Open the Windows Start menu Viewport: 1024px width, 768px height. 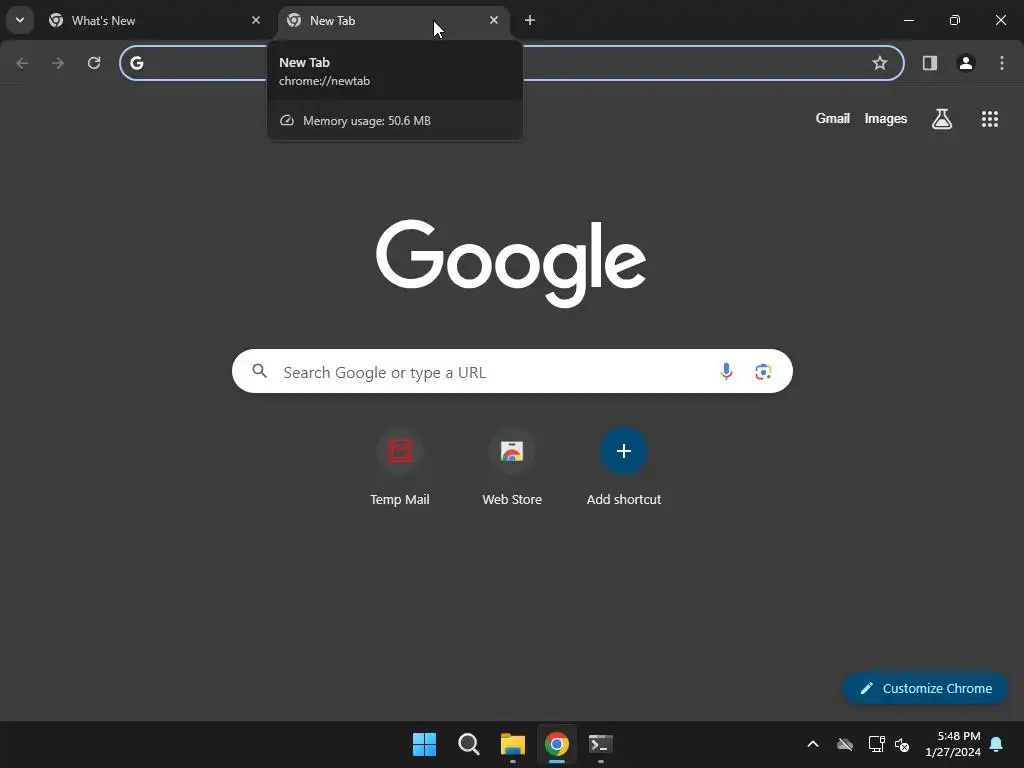point(424,744)
